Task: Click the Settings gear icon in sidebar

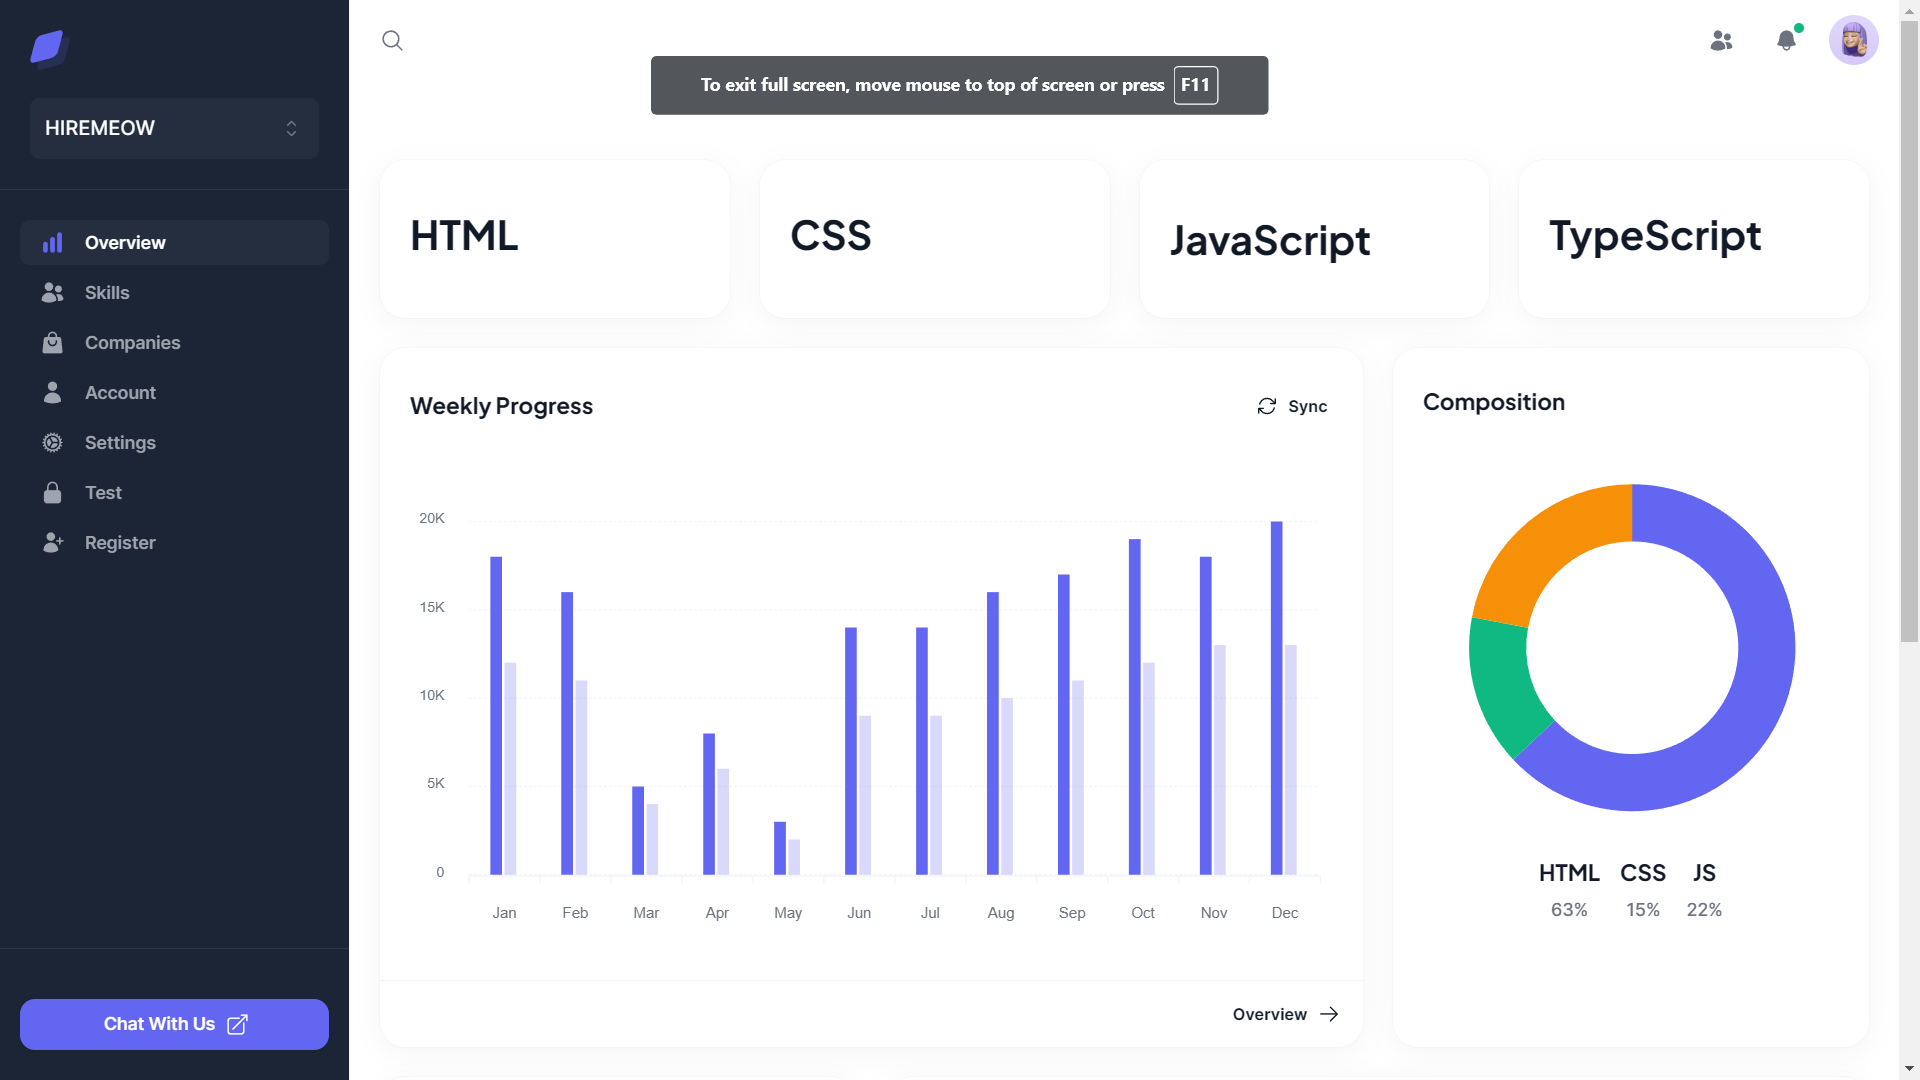Action: click(x=52, y=442)
